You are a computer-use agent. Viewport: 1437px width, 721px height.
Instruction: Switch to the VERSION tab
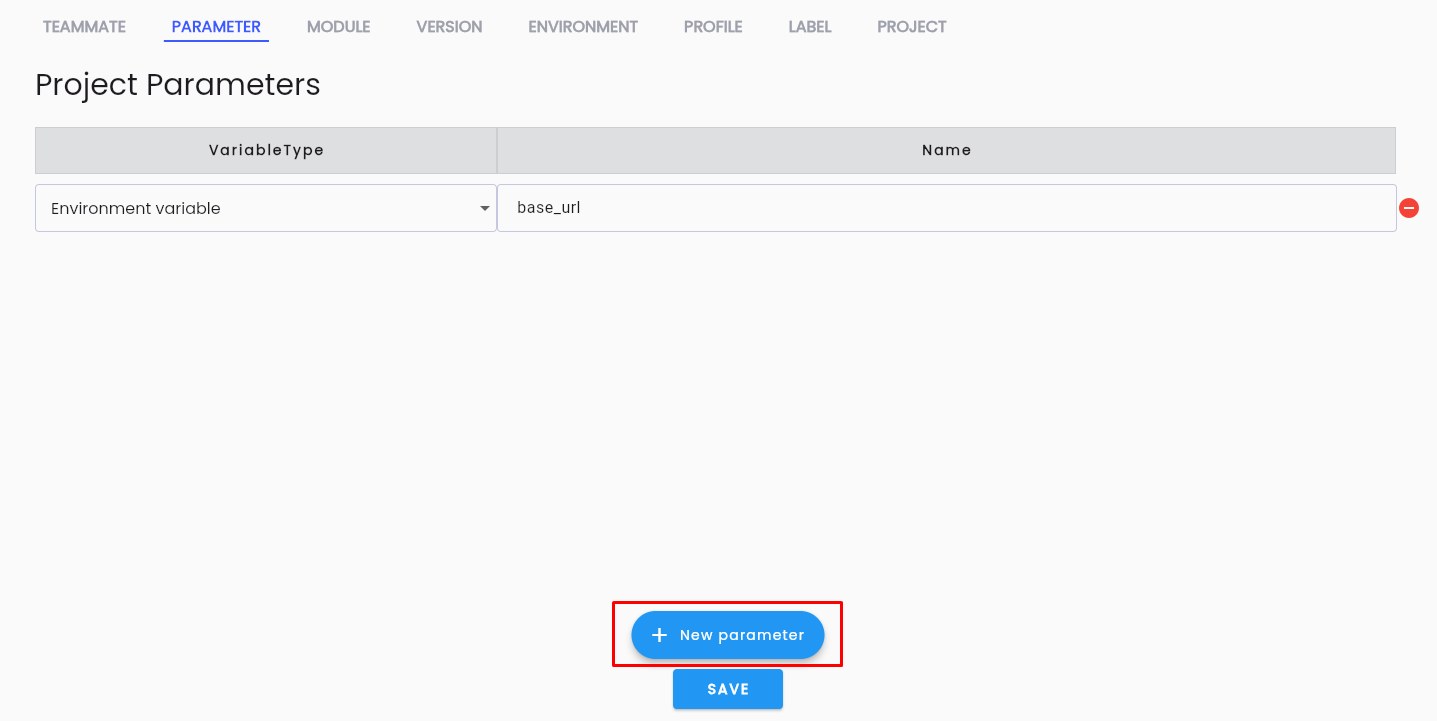coord(449,27)
